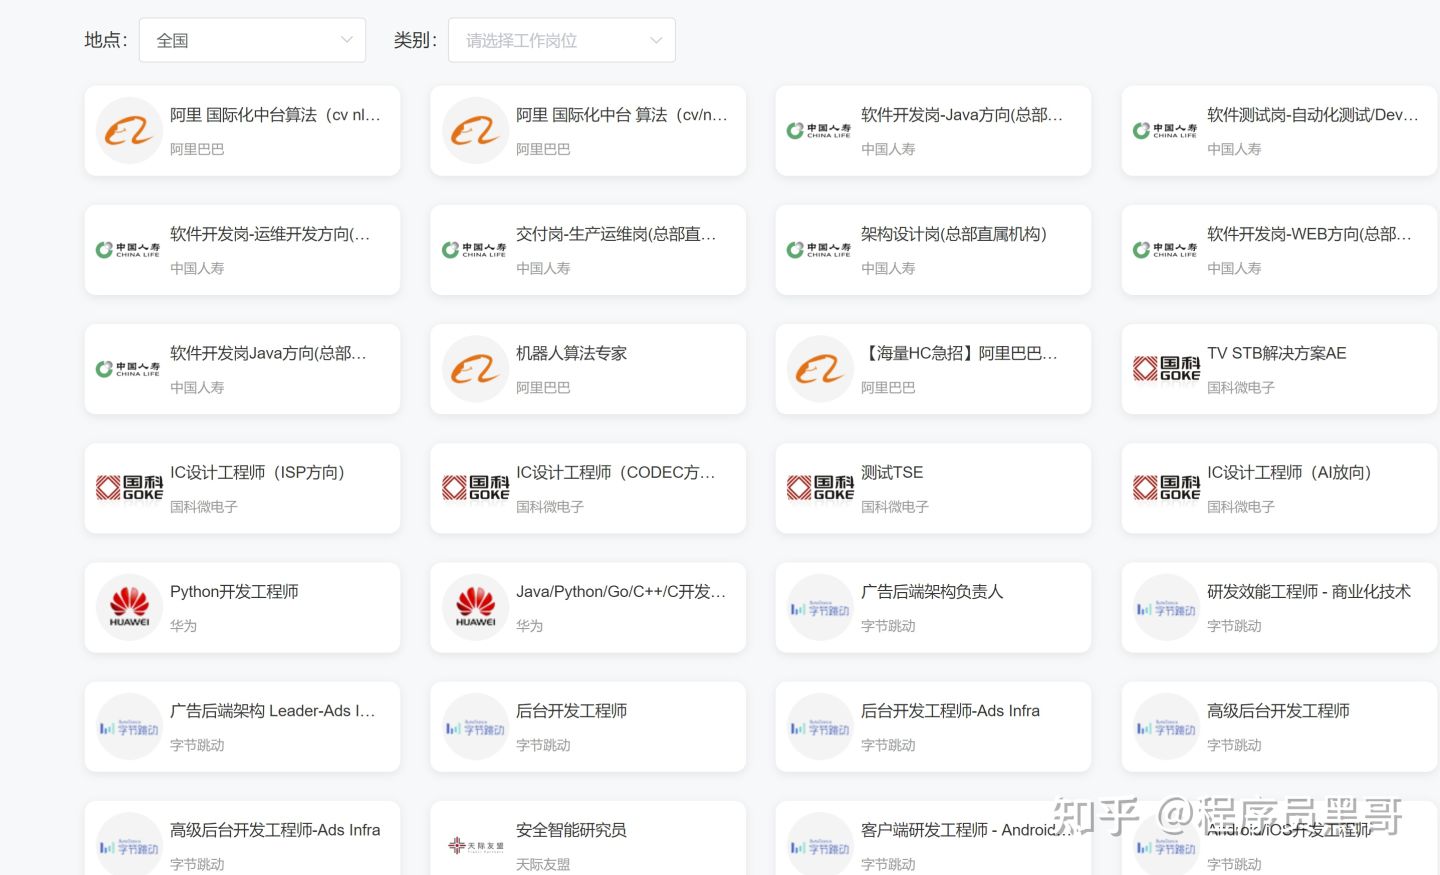
Task: Click the GOKE logo beside 测试TSE
Action: tap(821, 488)
